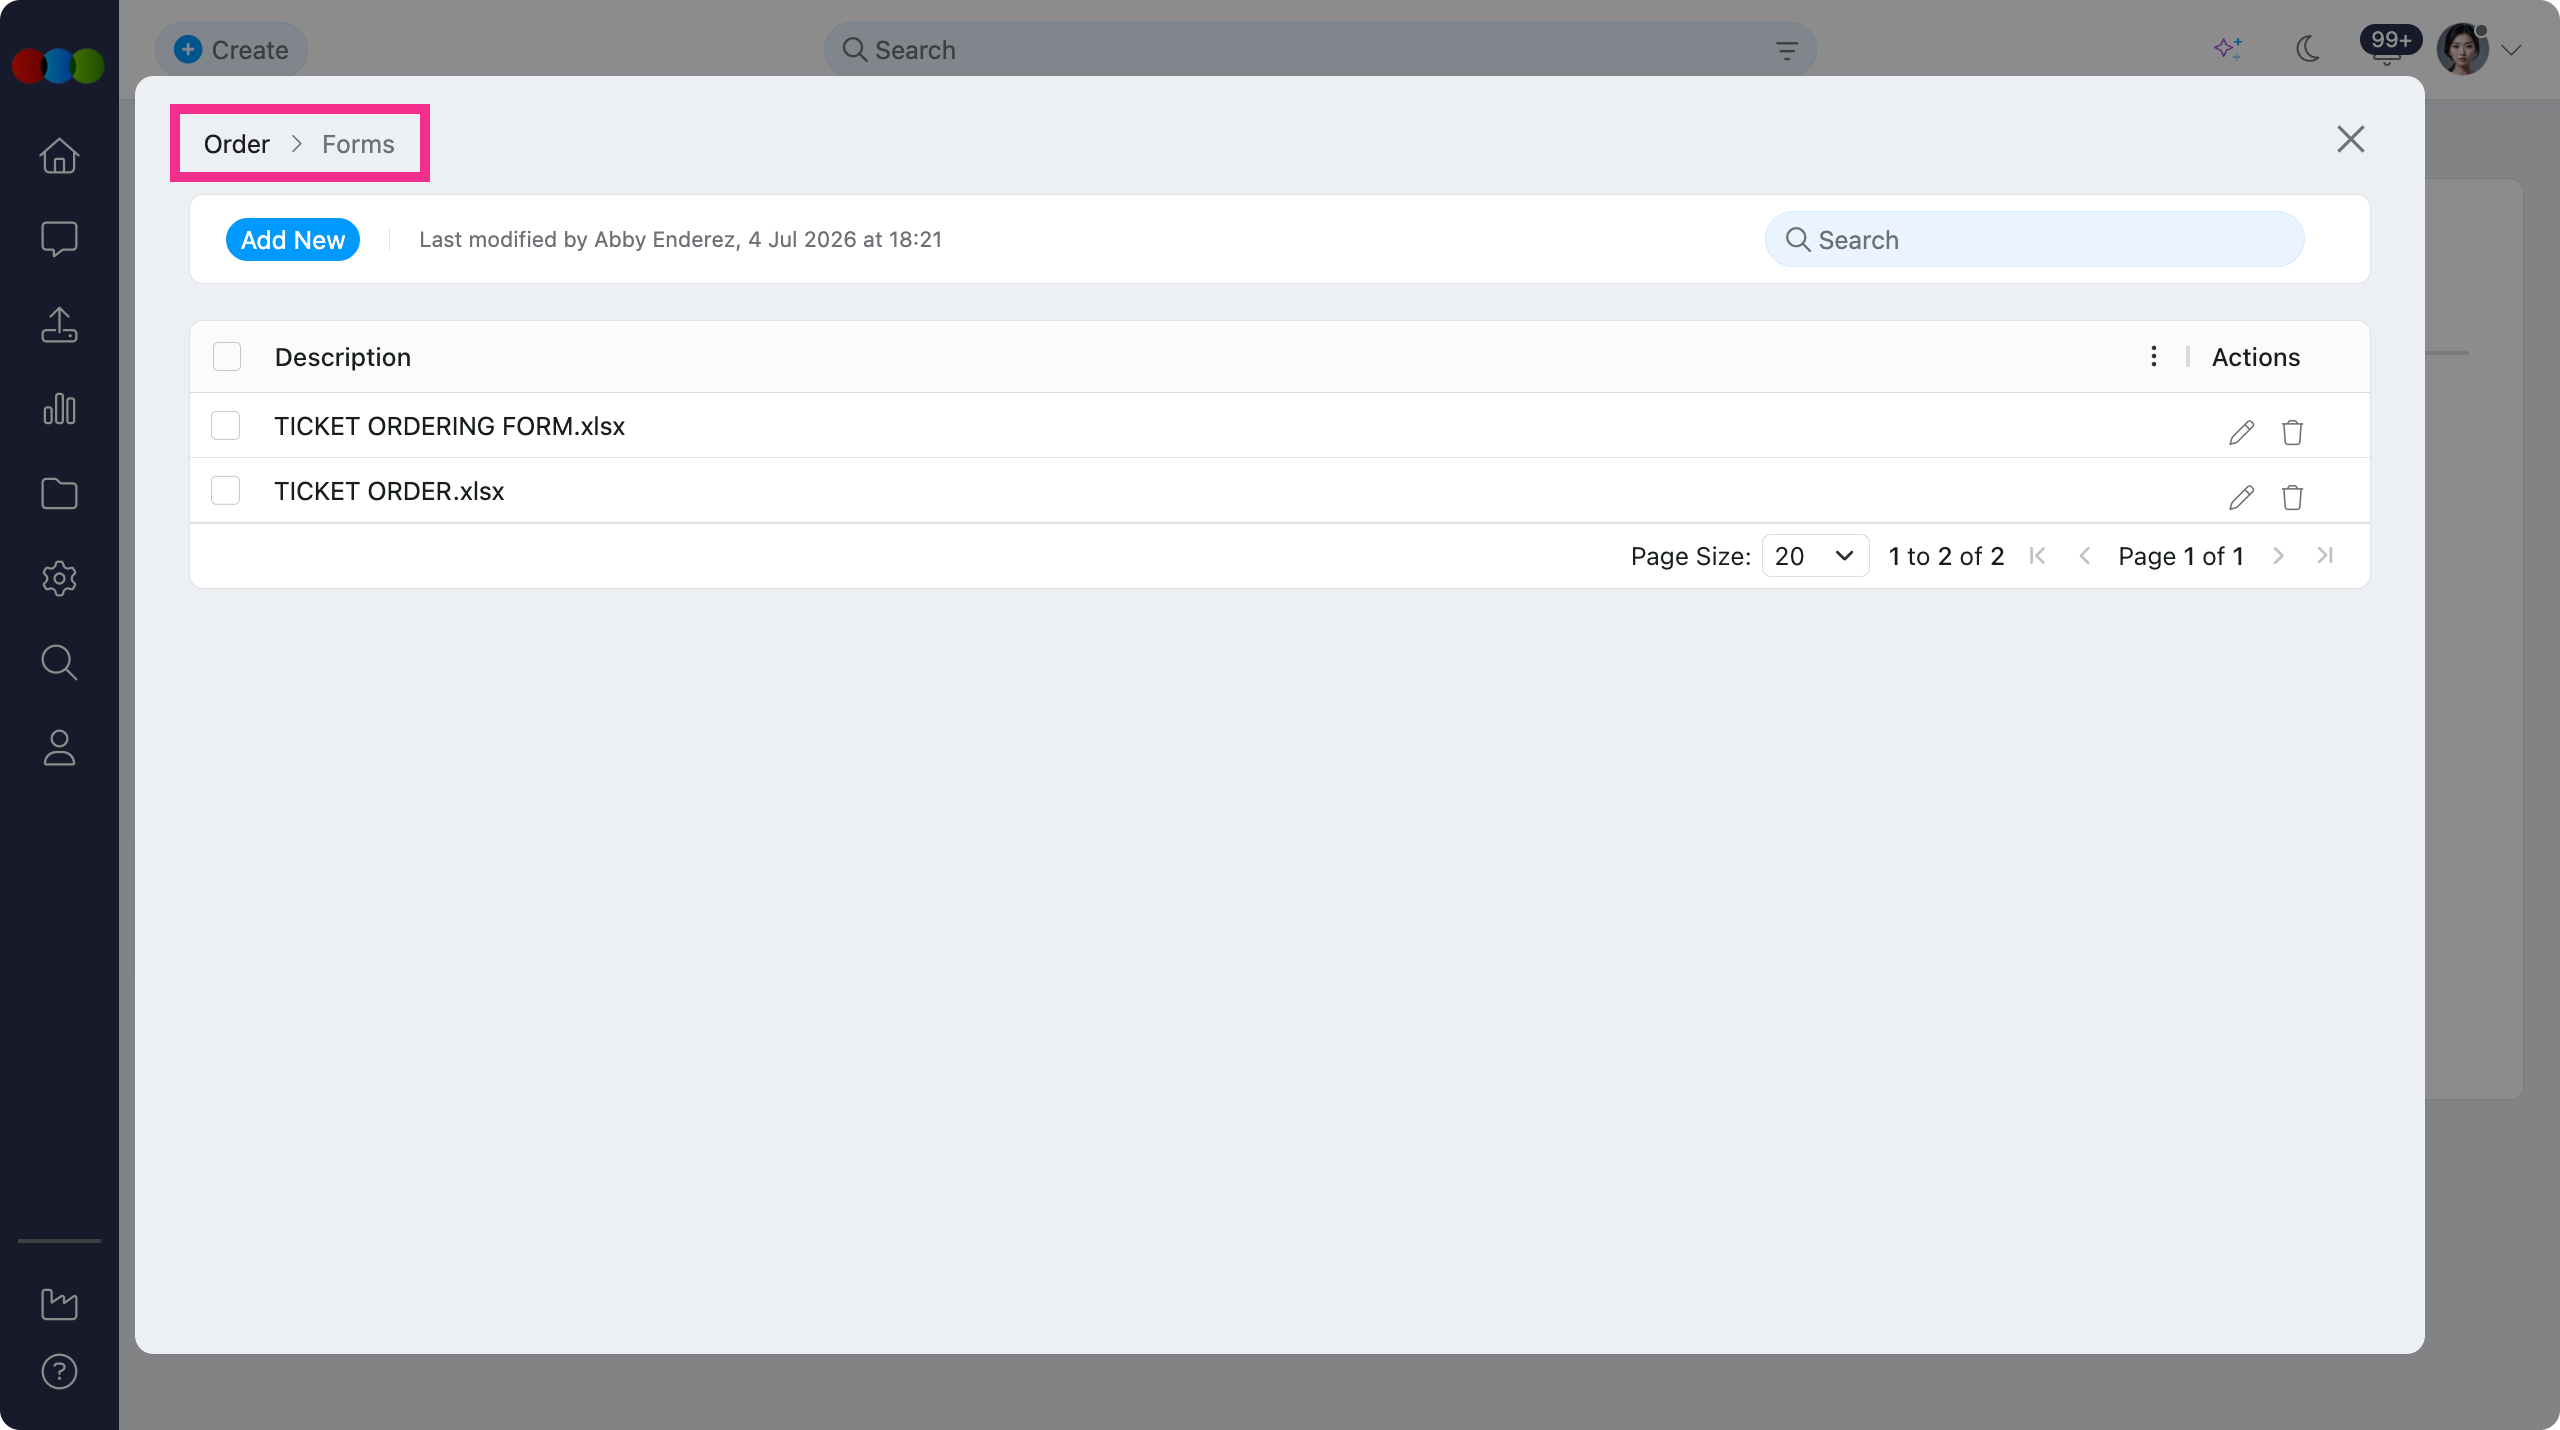Viewport: 2560px width, 1430px height.
Task: Edit TICKET ORDER.xlsx with pencil icon
Action: 2241,497
